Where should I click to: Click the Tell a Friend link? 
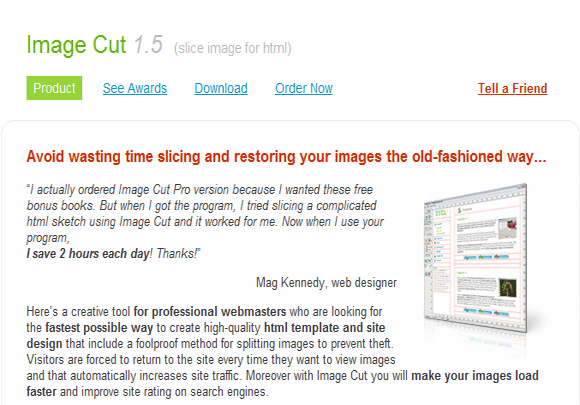512,88
